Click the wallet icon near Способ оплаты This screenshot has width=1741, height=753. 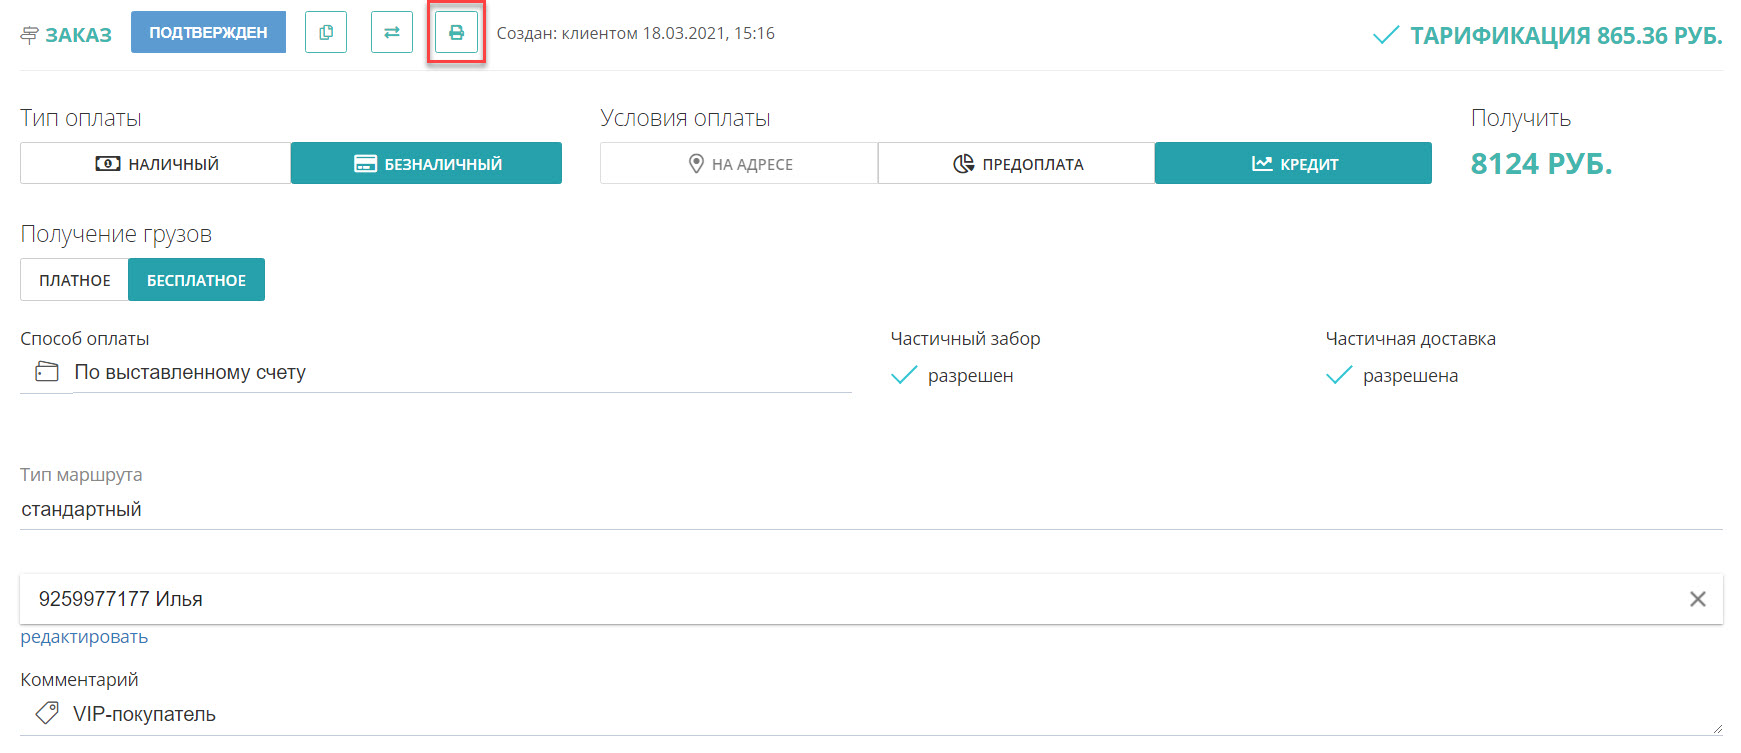47,372
